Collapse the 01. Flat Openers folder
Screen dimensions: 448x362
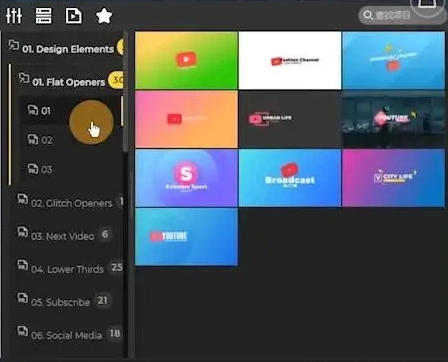pyautogui.click(x=70, y=81)
